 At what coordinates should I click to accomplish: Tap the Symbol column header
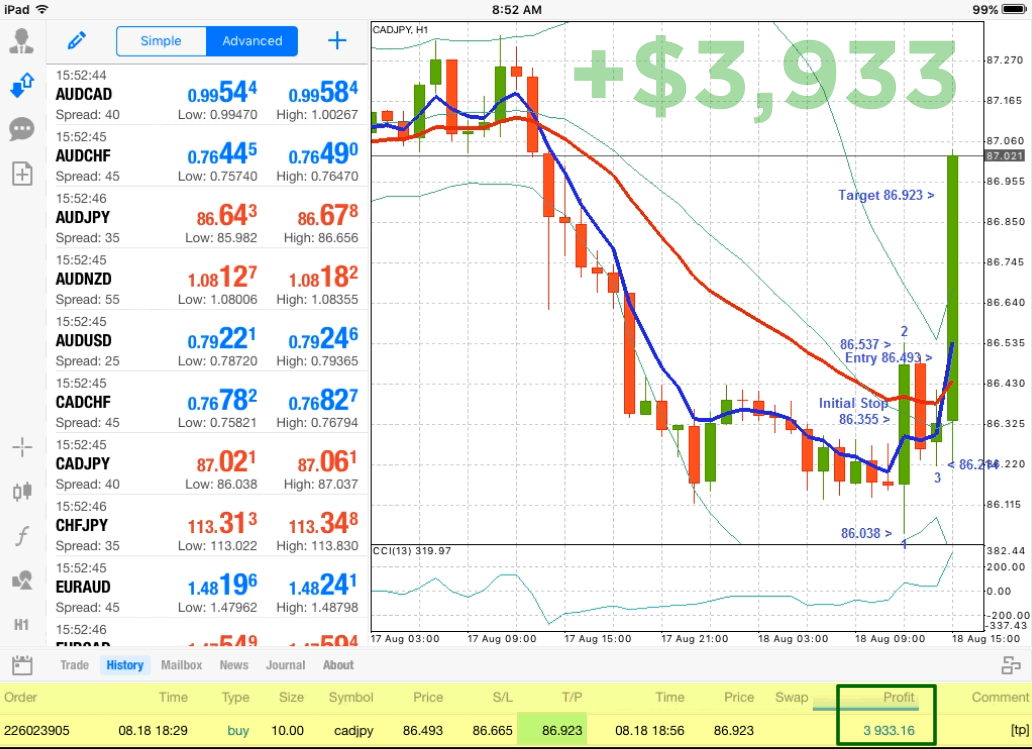coord(351,697)
